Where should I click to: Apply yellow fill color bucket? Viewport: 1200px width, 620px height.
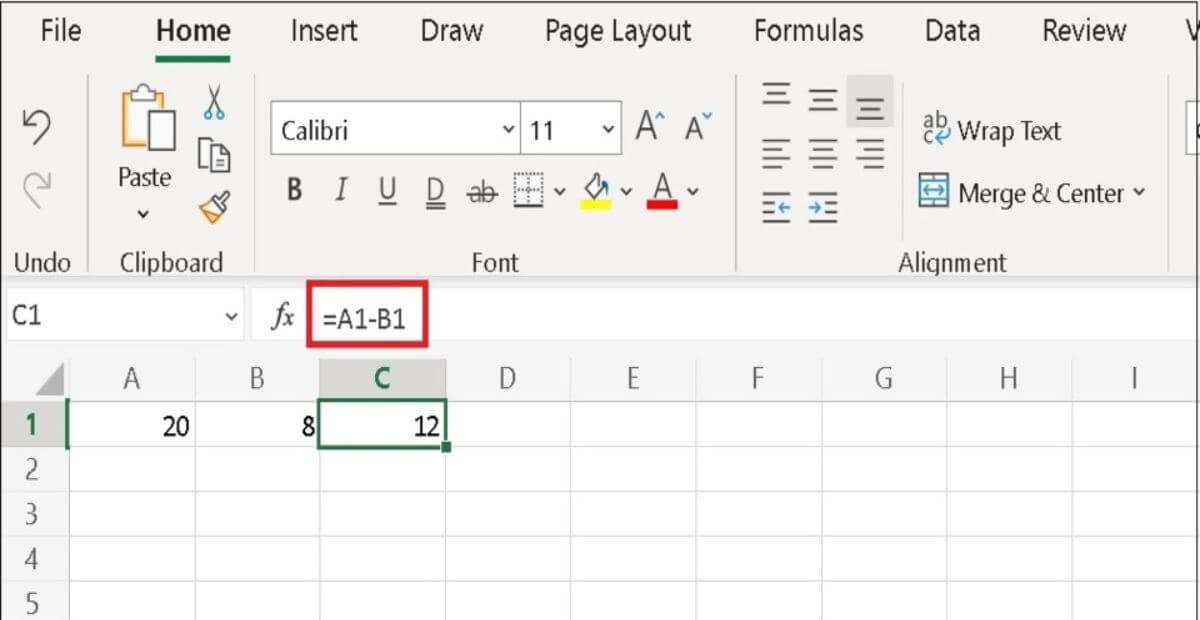point(597,190)
